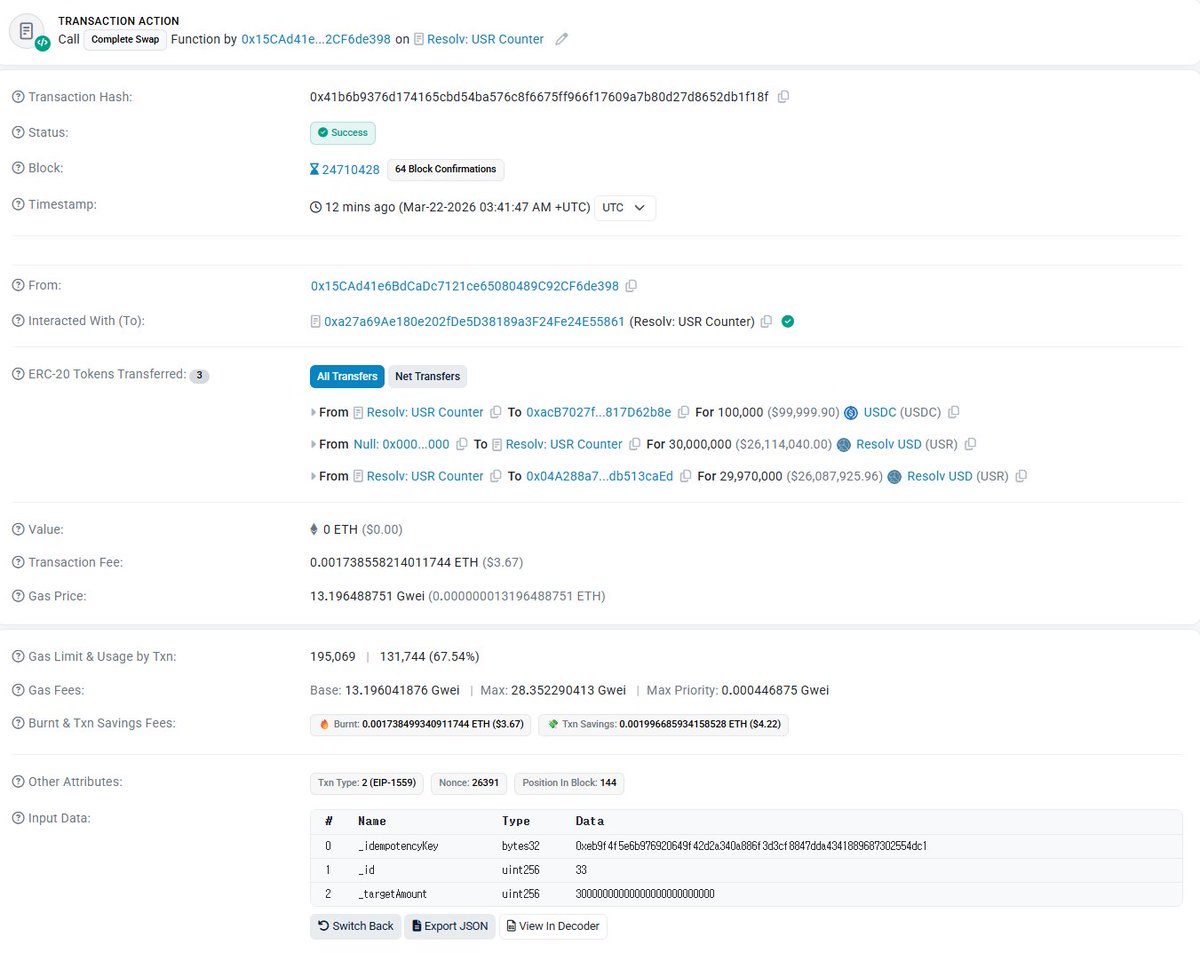The width and height of the screenshot is (1200, 953).
Task: Click the help tooltip icon next to Gas Price
Action: pos(16,595)
